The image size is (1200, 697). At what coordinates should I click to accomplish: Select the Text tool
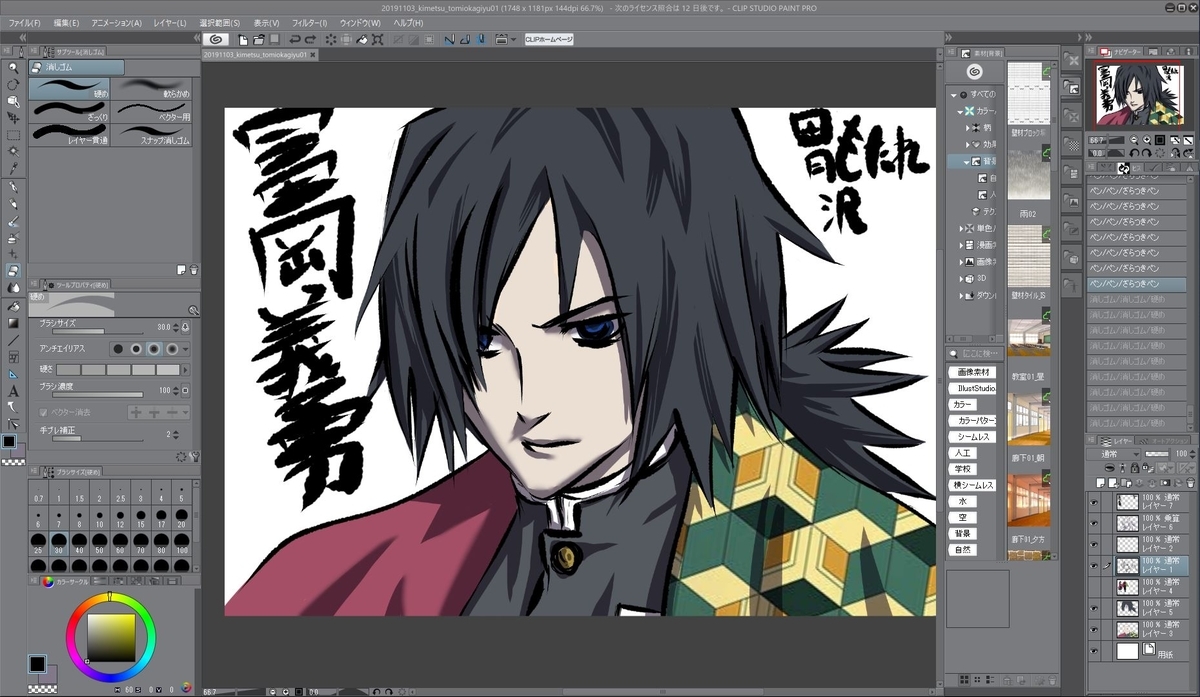(x=13, y=391)
